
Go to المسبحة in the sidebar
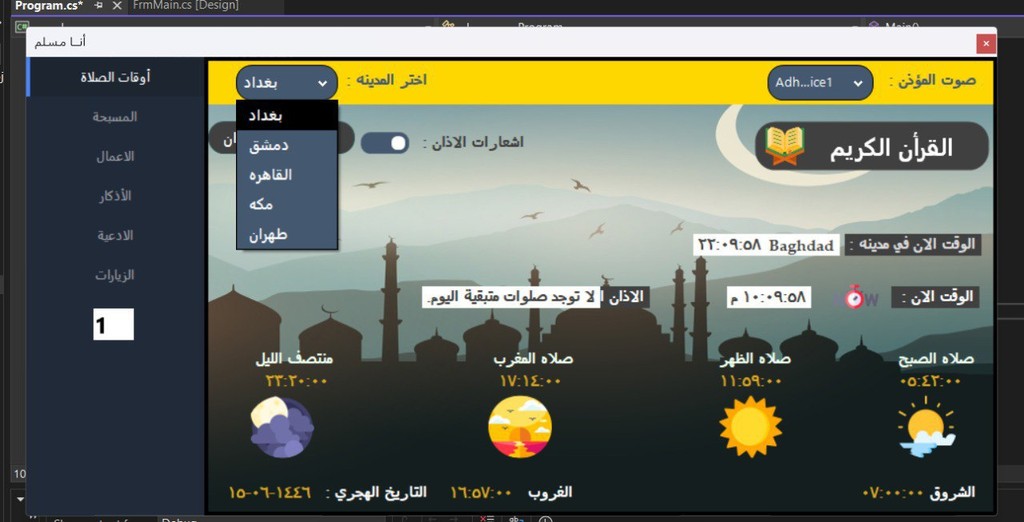tap(116, 117)
